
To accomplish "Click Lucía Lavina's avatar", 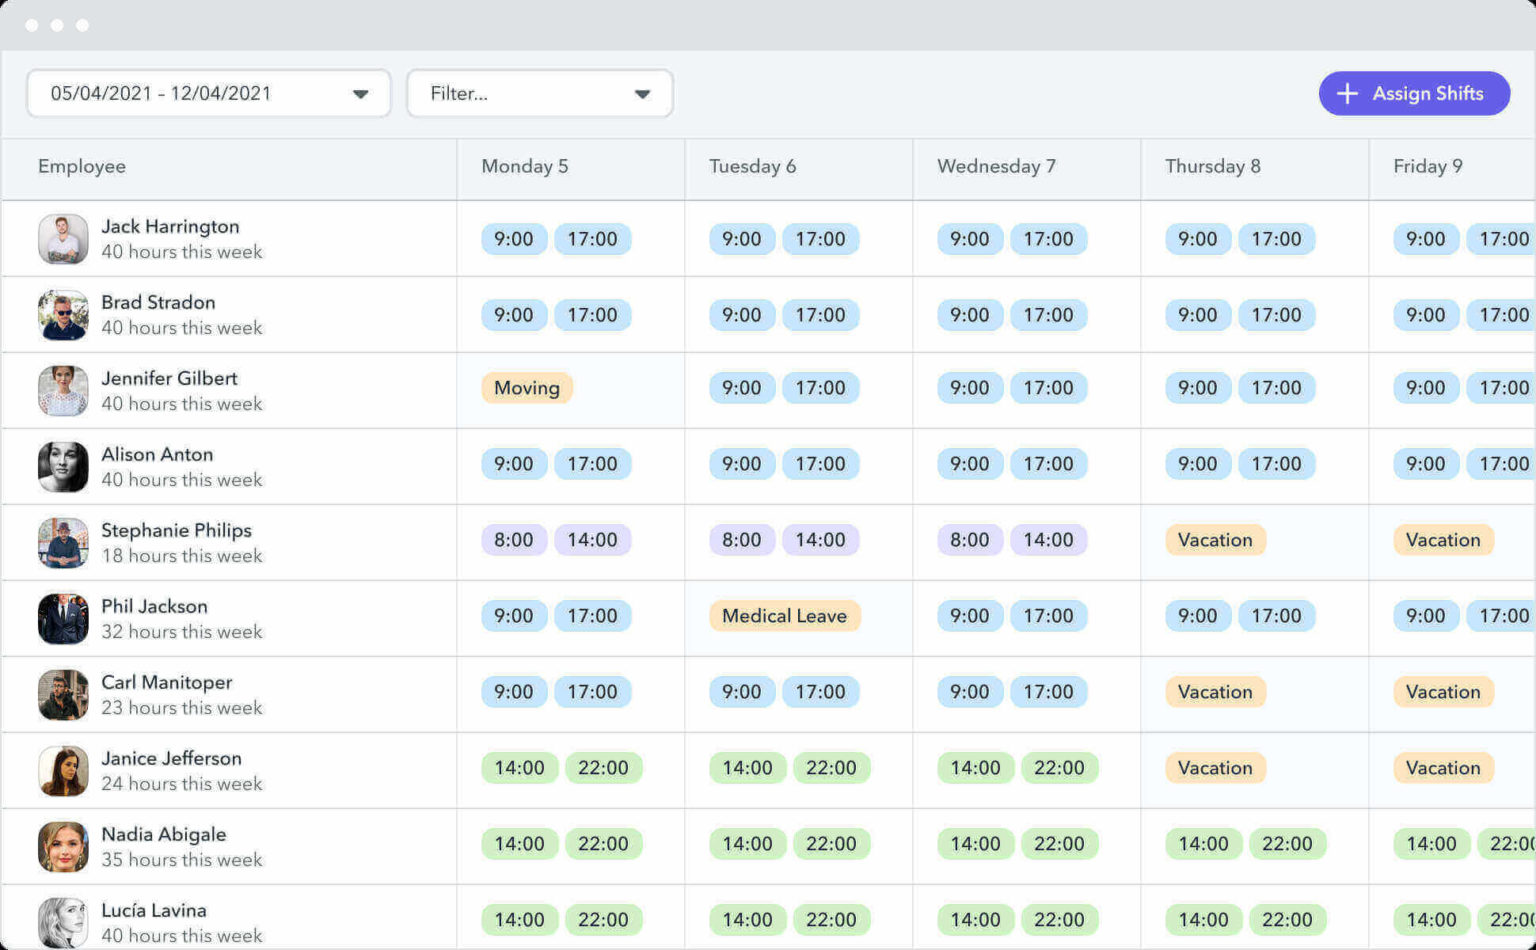I will point(62,919).
